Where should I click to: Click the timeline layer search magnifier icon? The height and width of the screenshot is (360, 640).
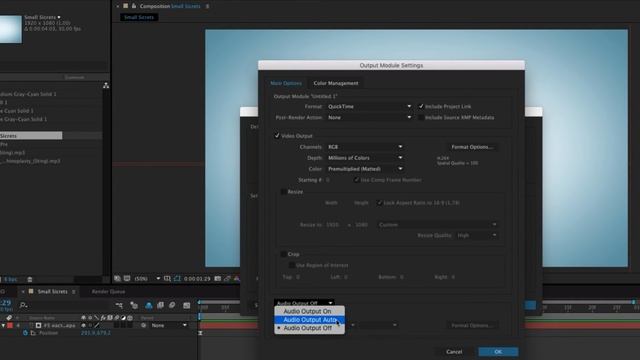tap(23, 305)
